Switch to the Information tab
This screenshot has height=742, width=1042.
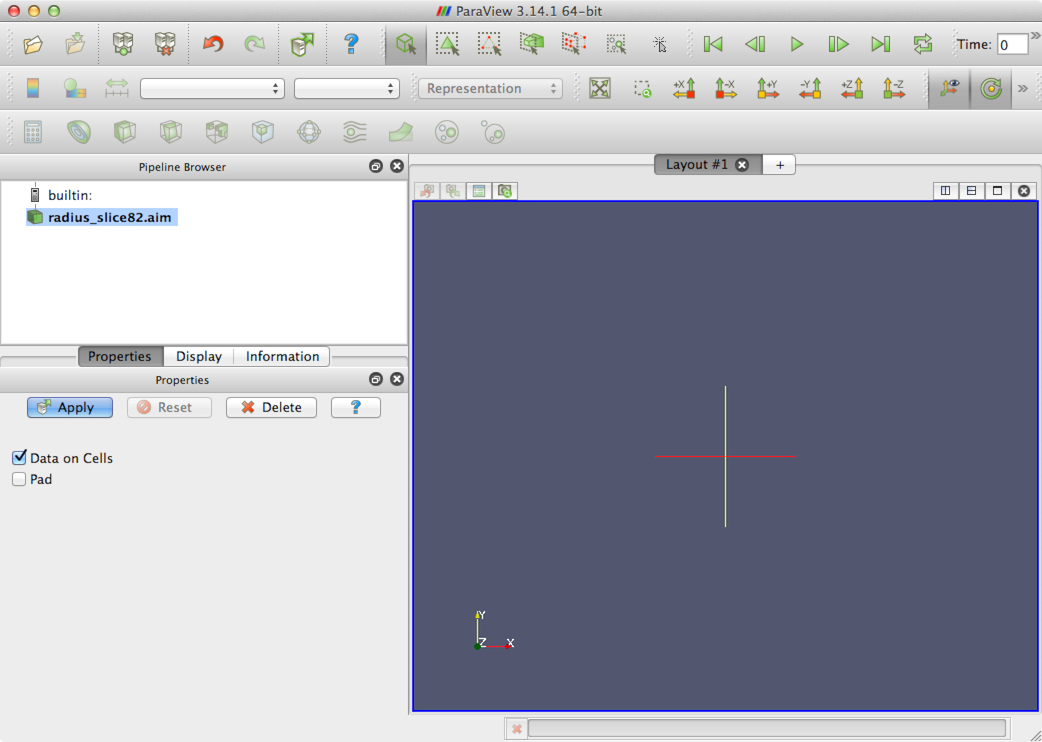[282, 357]
